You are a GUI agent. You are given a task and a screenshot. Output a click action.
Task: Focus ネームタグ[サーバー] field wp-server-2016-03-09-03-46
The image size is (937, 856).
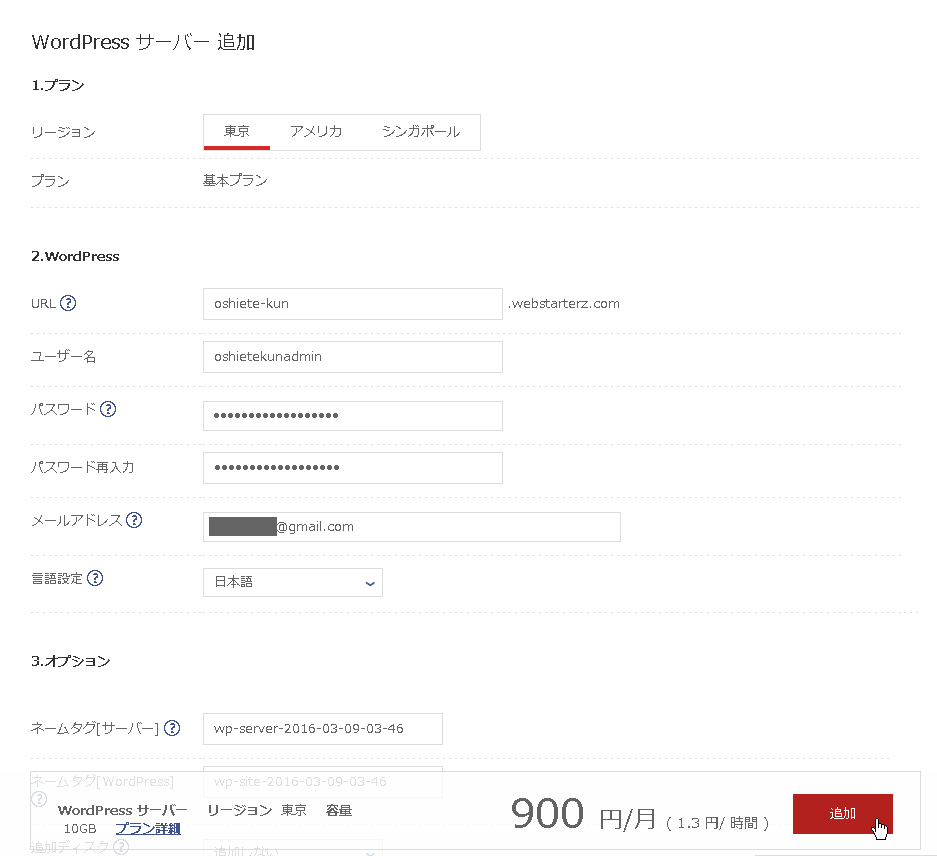point(323,729)
